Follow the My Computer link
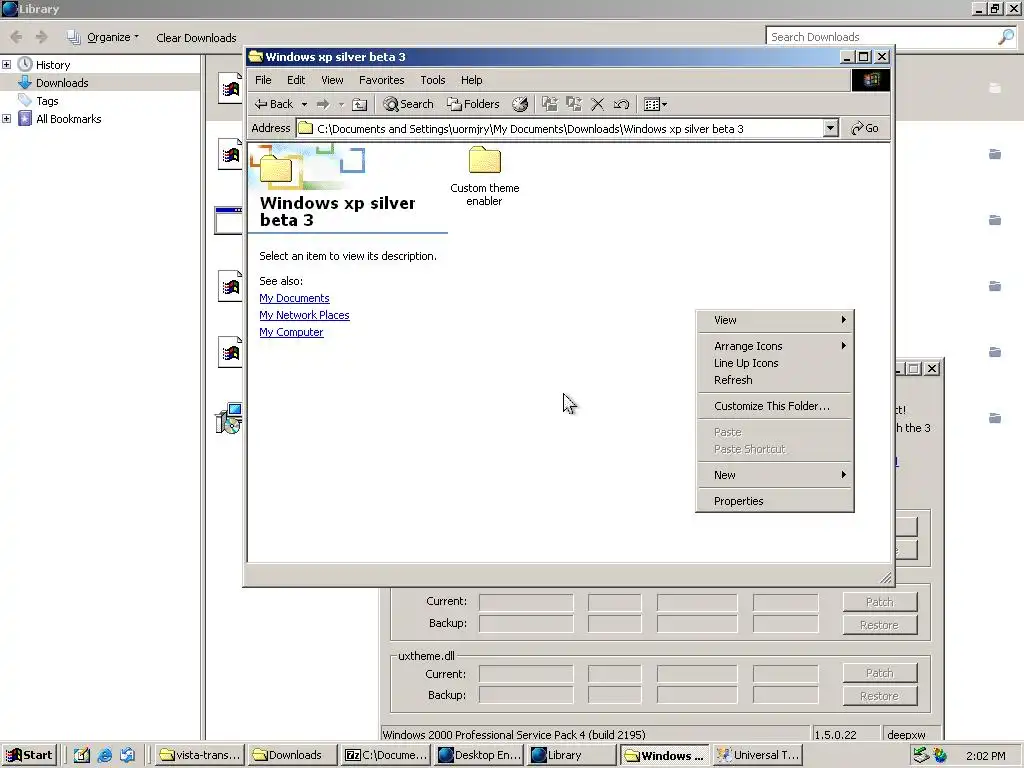Screen dimensions: 1024x768 [291, 332]
